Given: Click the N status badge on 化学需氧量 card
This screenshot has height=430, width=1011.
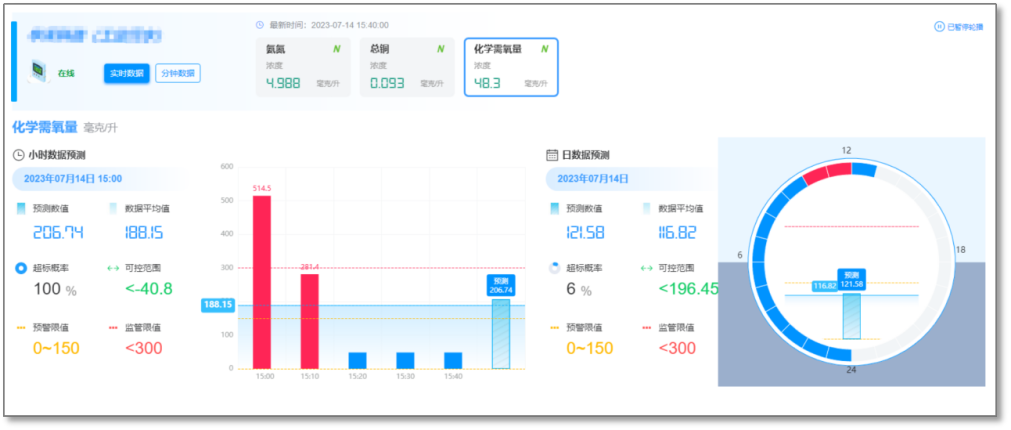Looking at the screenshot, I should pyautogui.click(x=545, y=48).
